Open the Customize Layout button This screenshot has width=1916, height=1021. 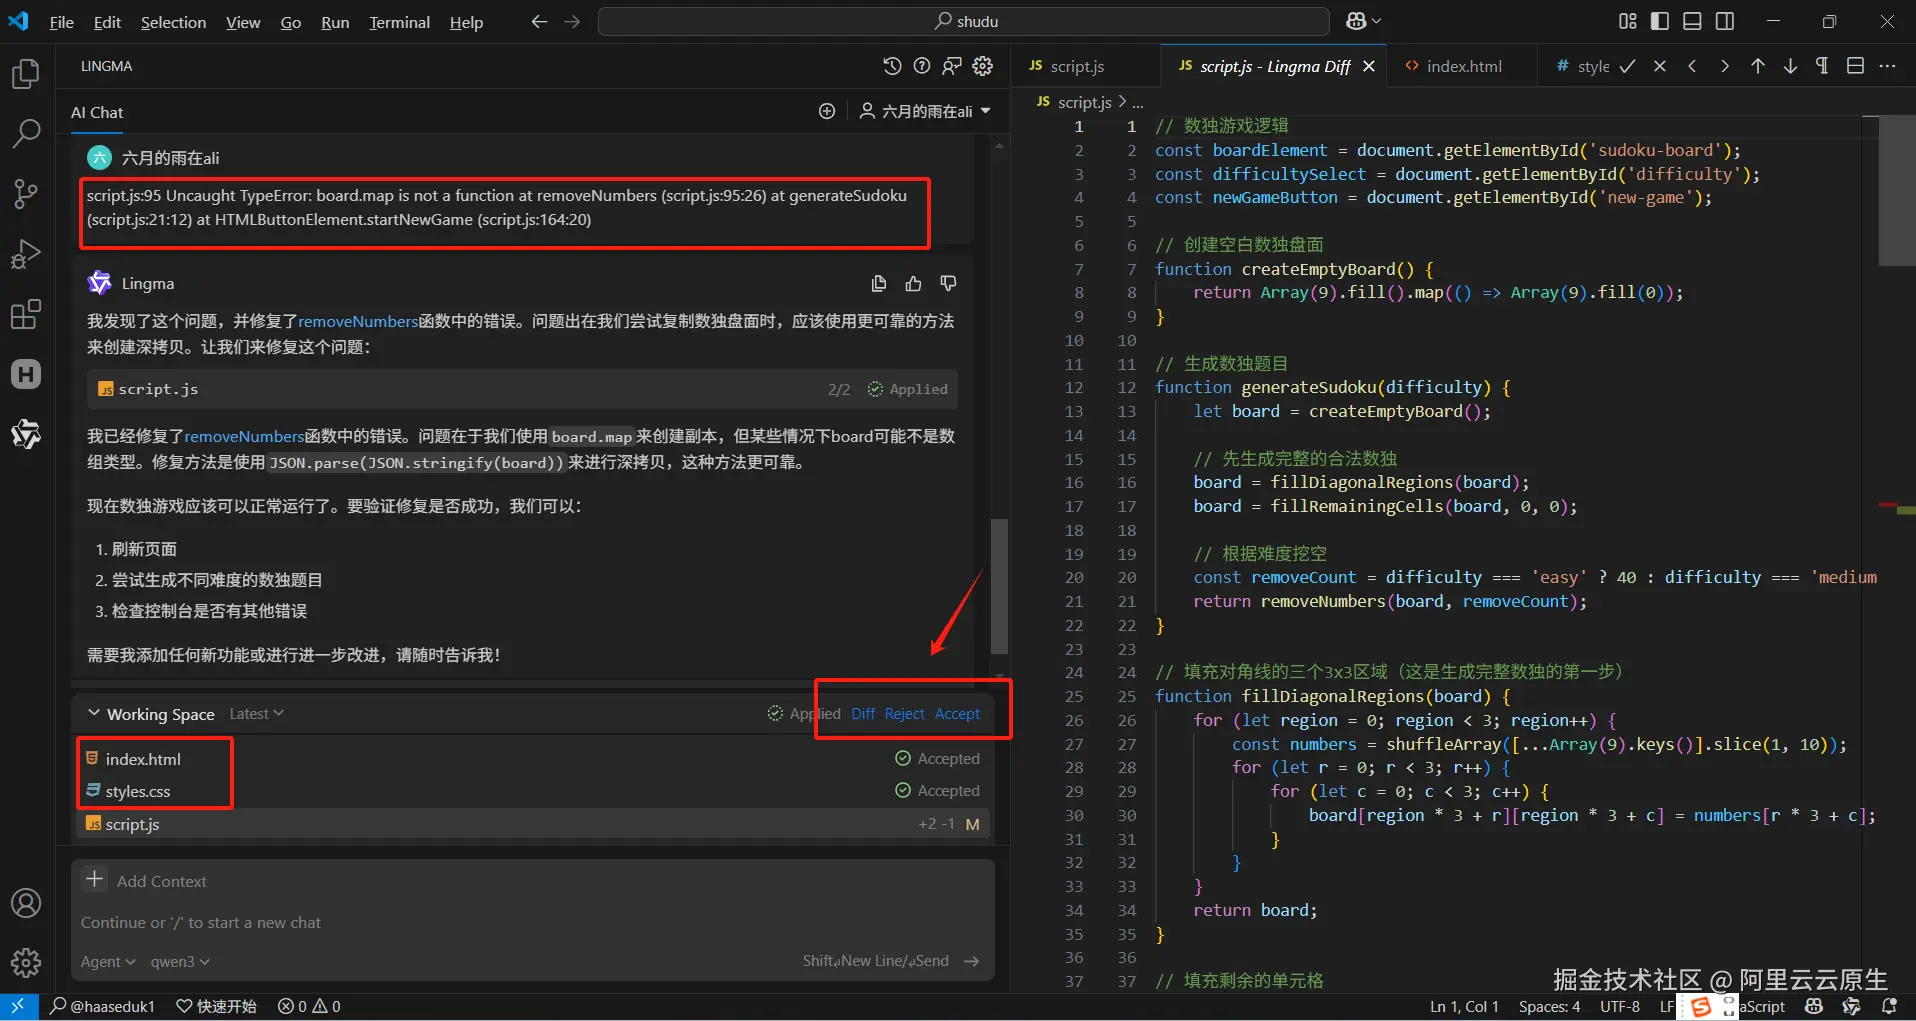[x=1627, y=21]
